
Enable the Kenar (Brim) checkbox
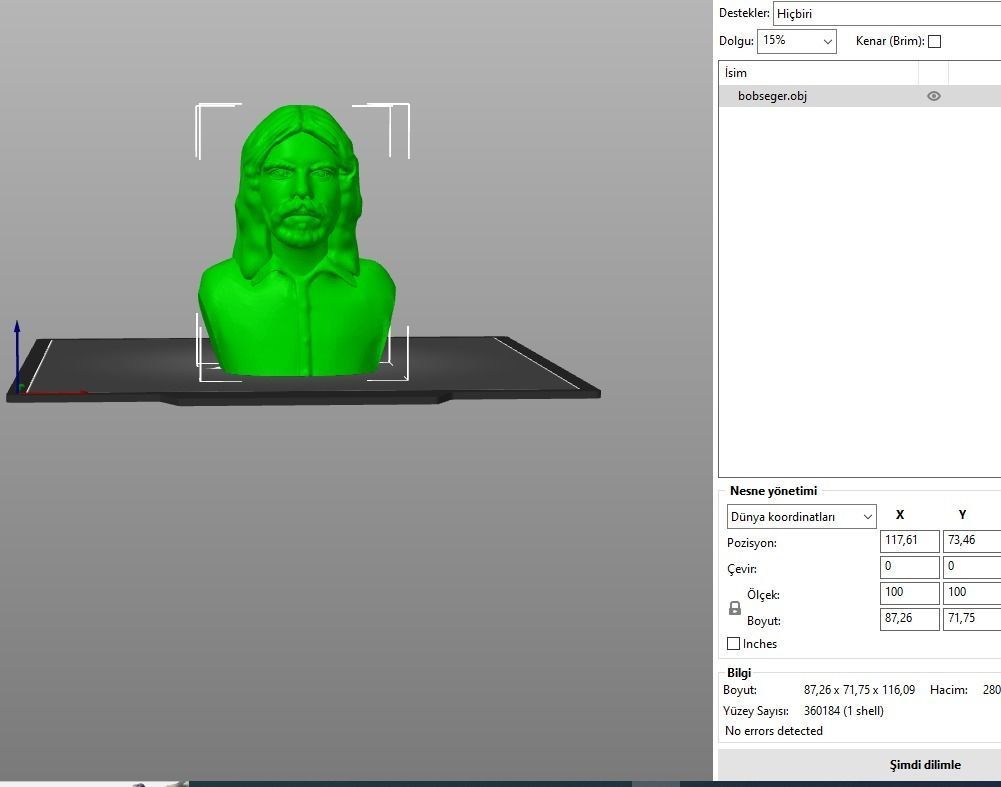934,41
